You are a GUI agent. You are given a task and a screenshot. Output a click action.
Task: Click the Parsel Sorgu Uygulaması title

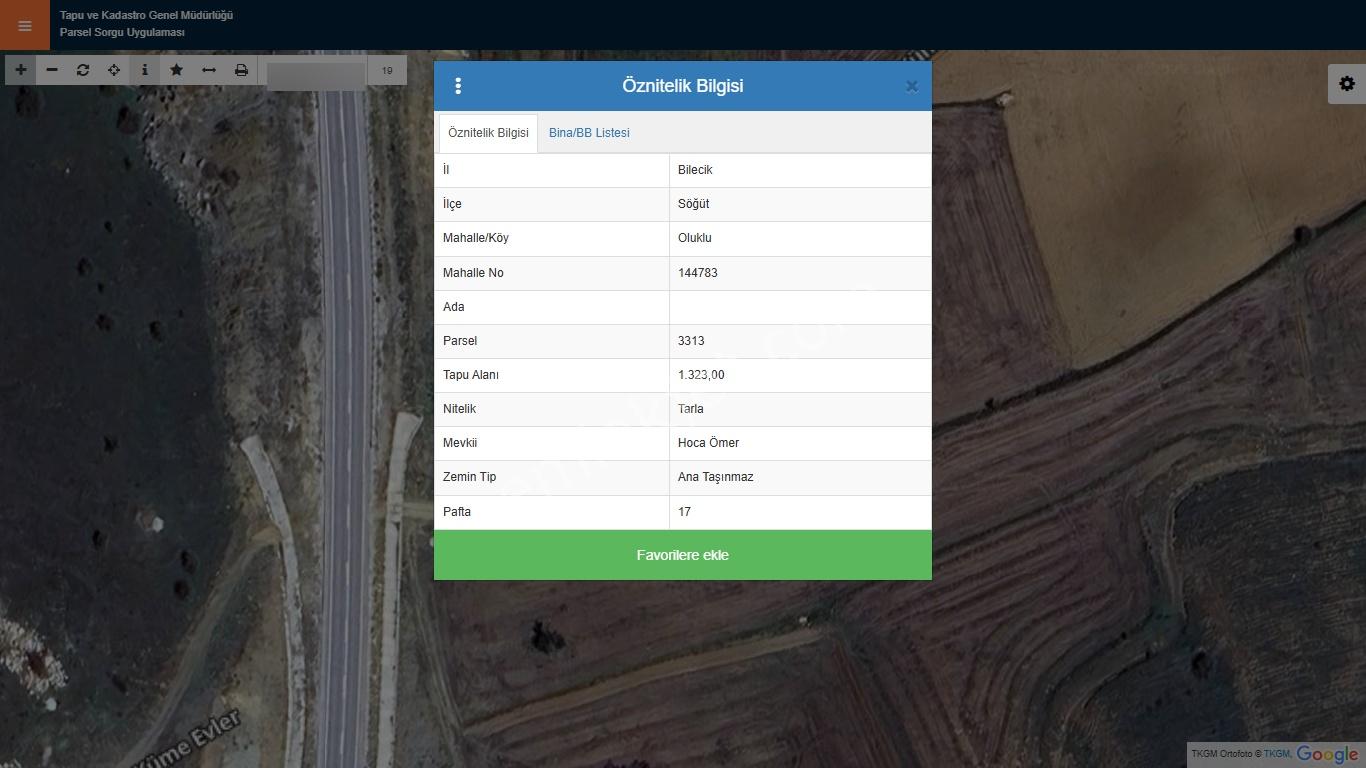pos(122,32)
